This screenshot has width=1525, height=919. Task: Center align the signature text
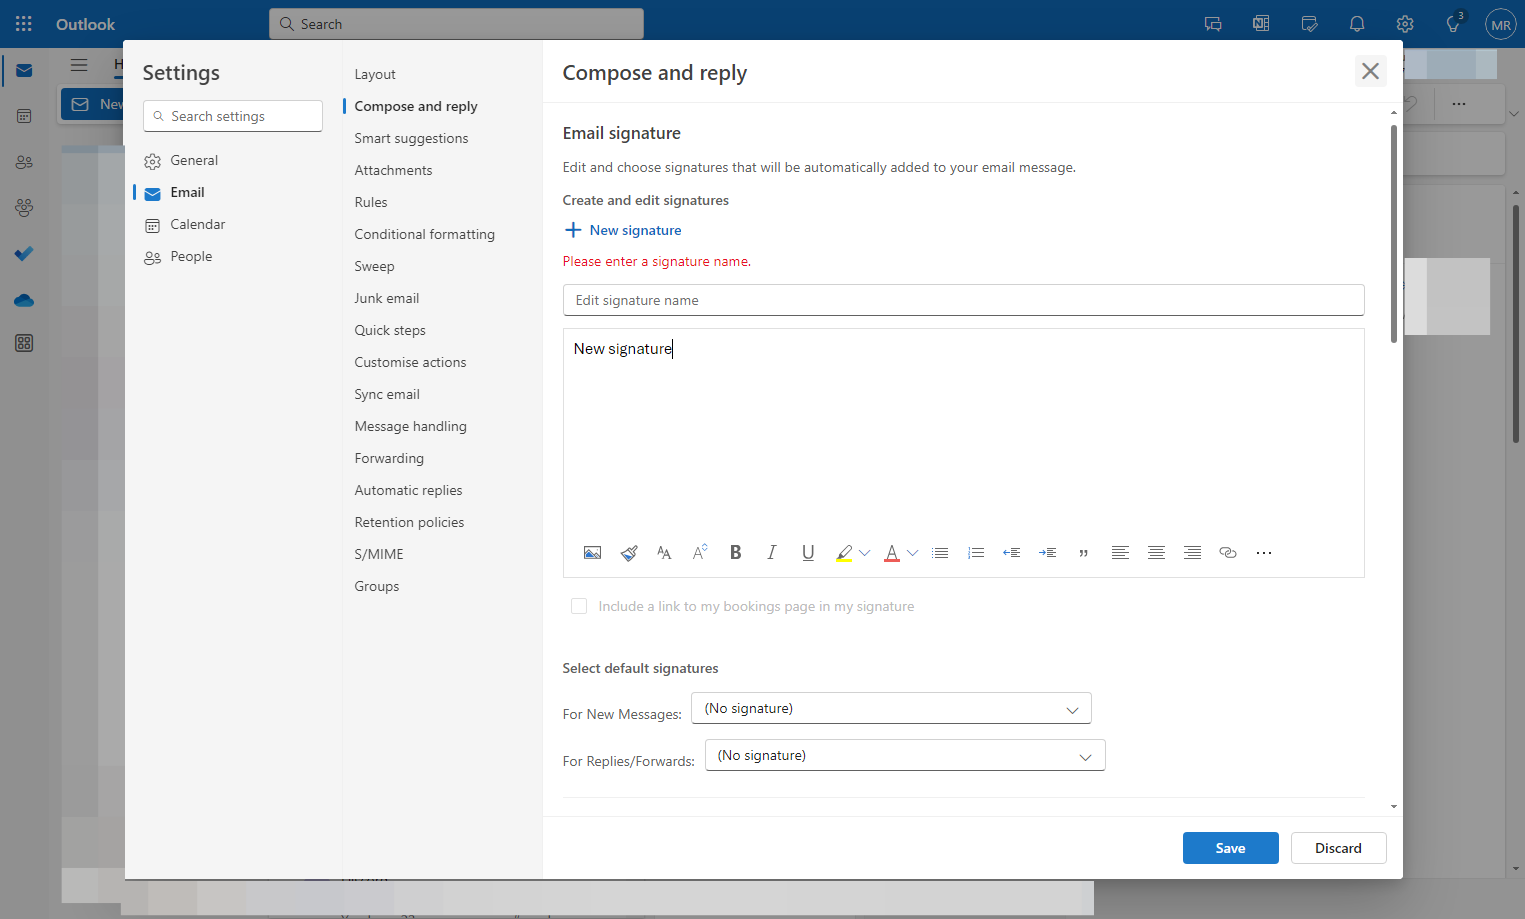[1156, 553]
